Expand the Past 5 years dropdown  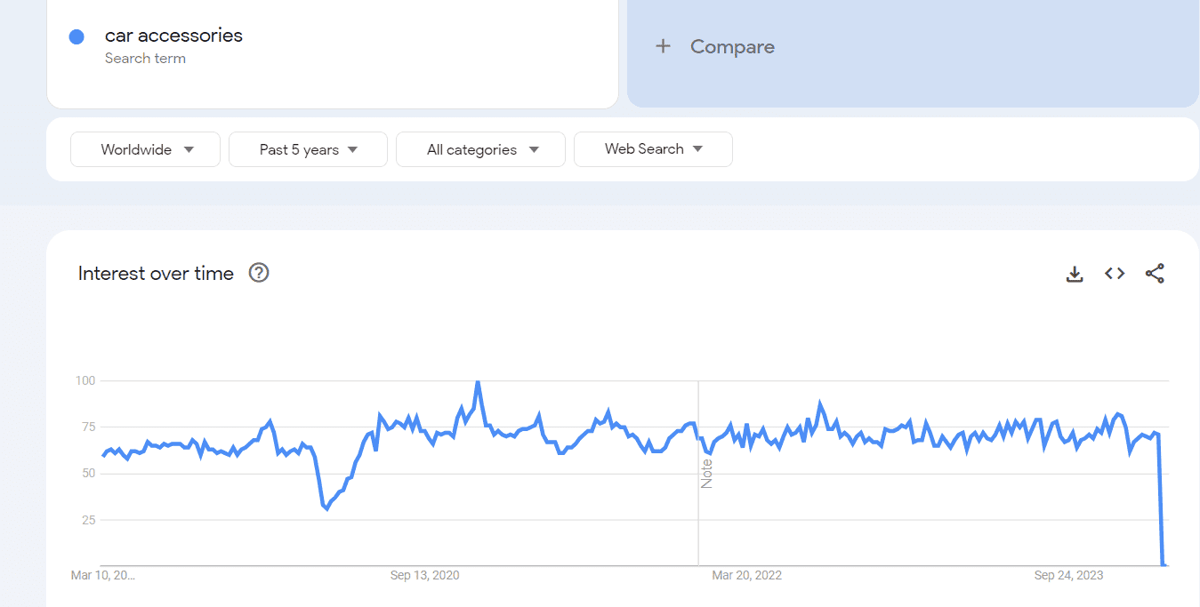308,150
